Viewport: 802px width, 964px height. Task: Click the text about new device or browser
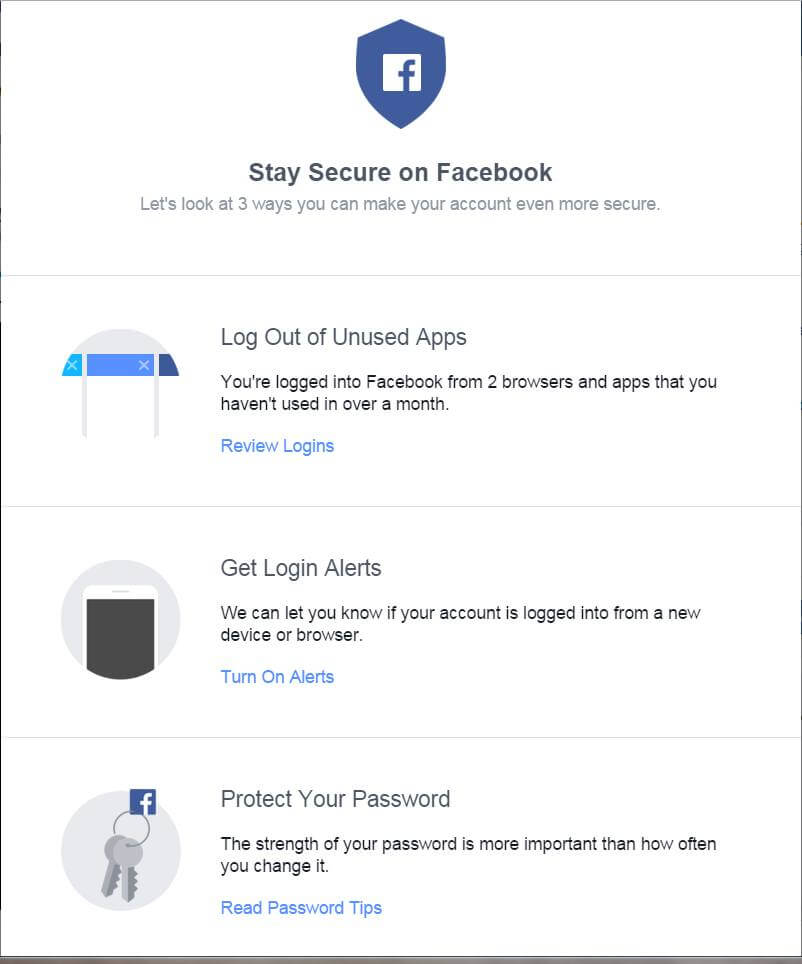461,624
